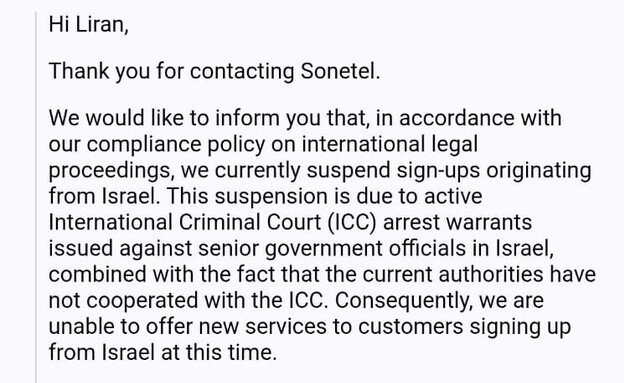624x383 pixels.
Task: Click the phrase 'International Criminal Court'
Action: (x=185, y=223)
